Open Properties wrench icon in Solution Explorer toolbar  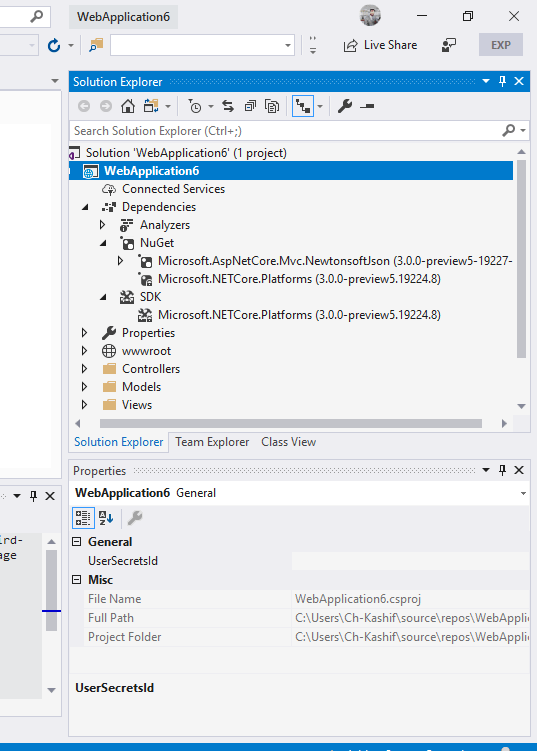(345, 106)
